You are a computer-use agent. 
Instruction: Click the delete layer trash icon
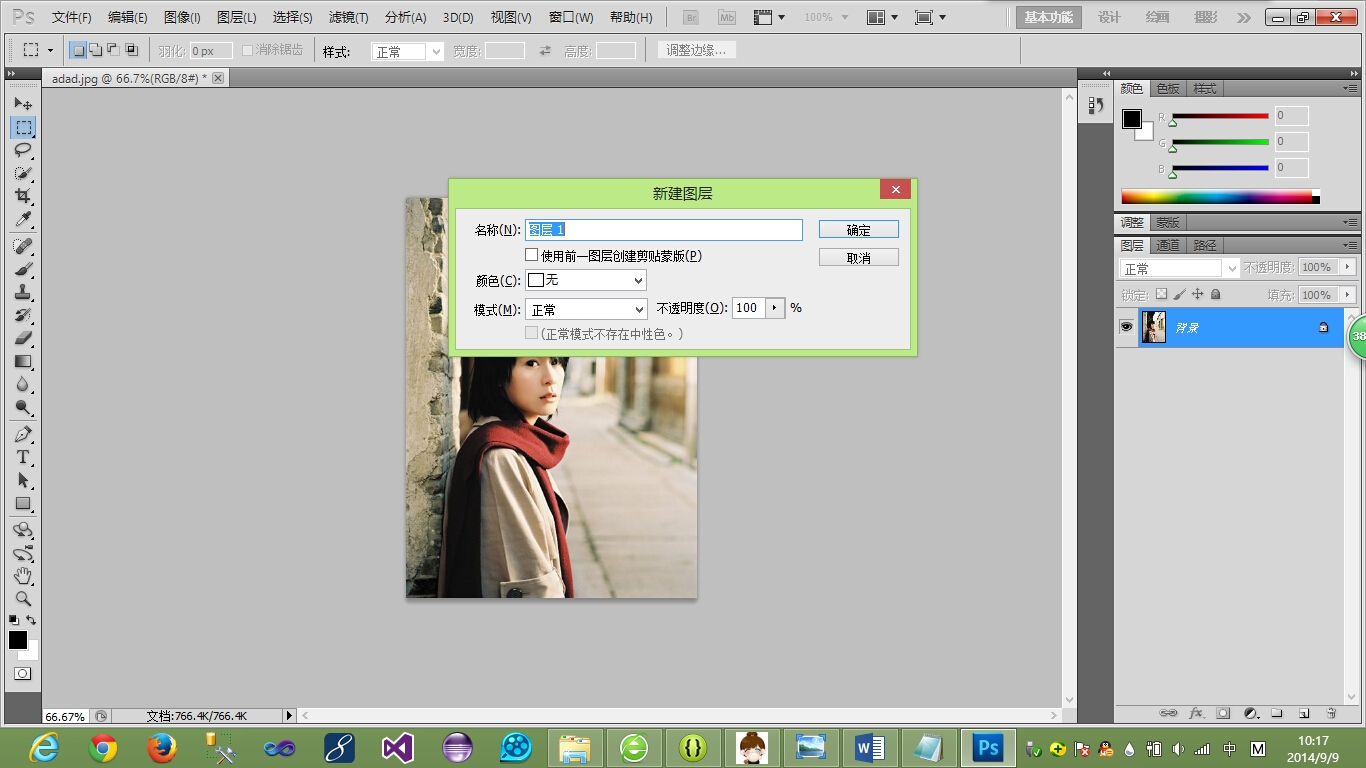[x=1331, y=713]
